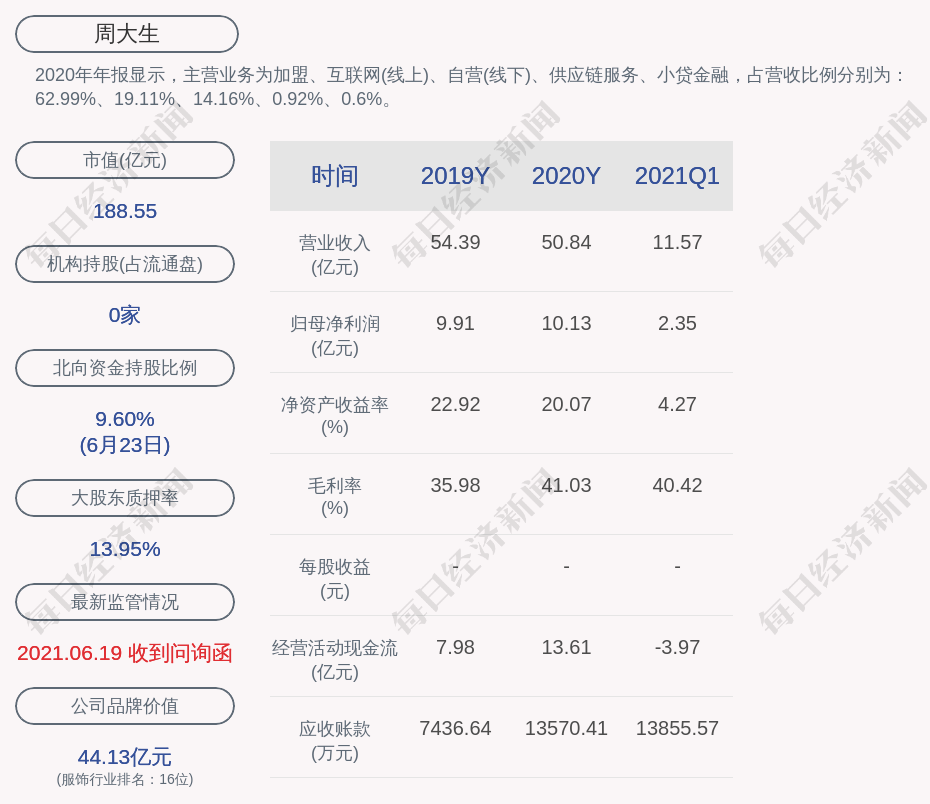Select the date text (6月23日)
This screenshot has width=930, height=804.
[x=125, y=445]
